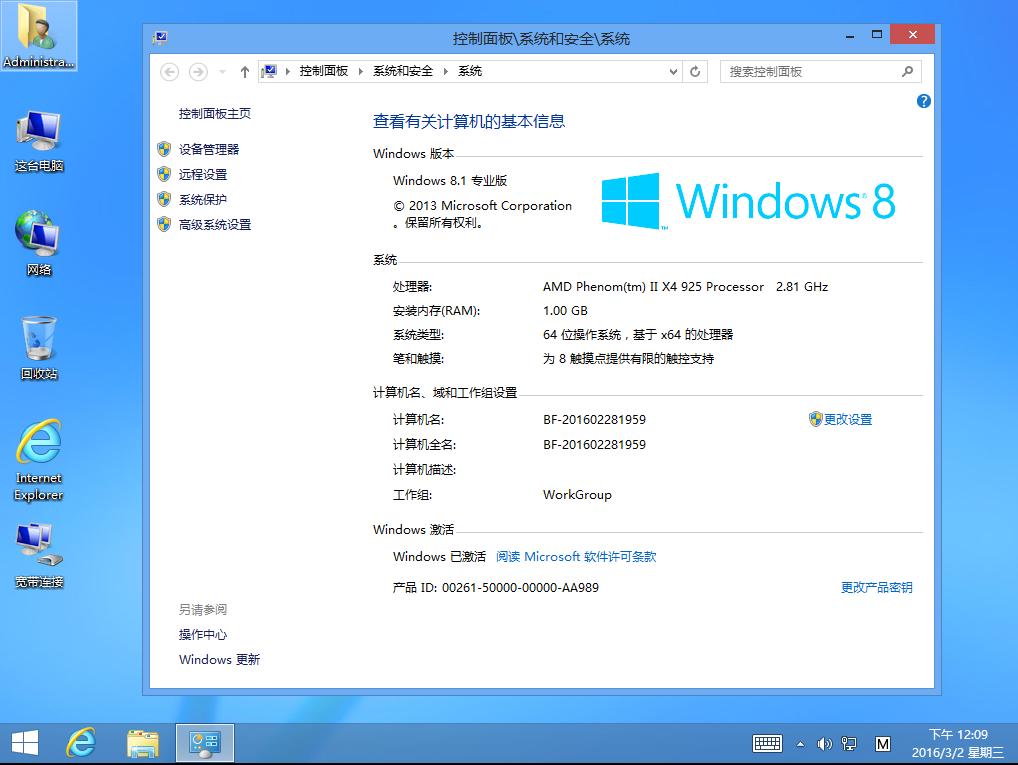Open the 回收站 recycle bin icon
This screenshot has width=1018, height=765.
39,348
